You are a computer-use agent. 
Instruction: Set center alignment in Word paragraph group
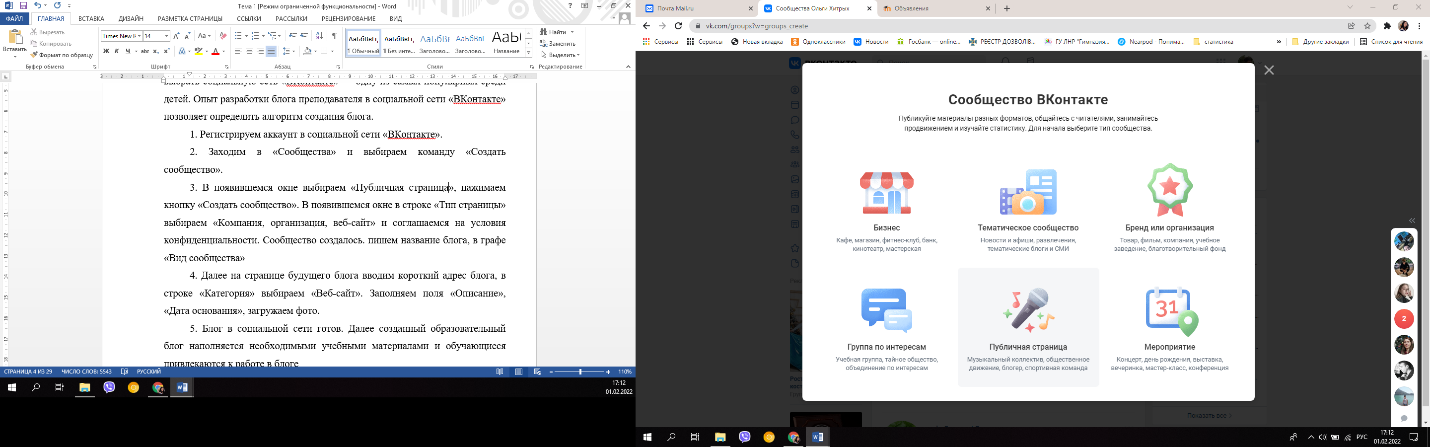coord(249,51)
